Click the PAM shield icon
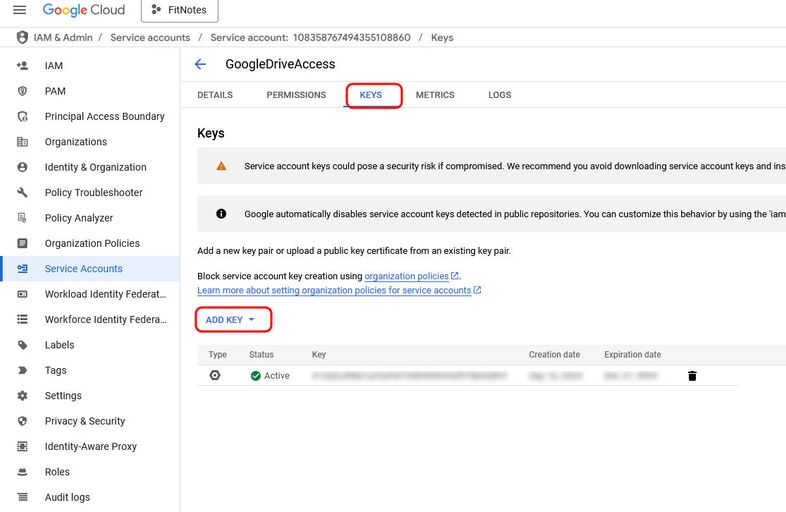The height and width of the screenshot is (512, 786). pos(23,91)
